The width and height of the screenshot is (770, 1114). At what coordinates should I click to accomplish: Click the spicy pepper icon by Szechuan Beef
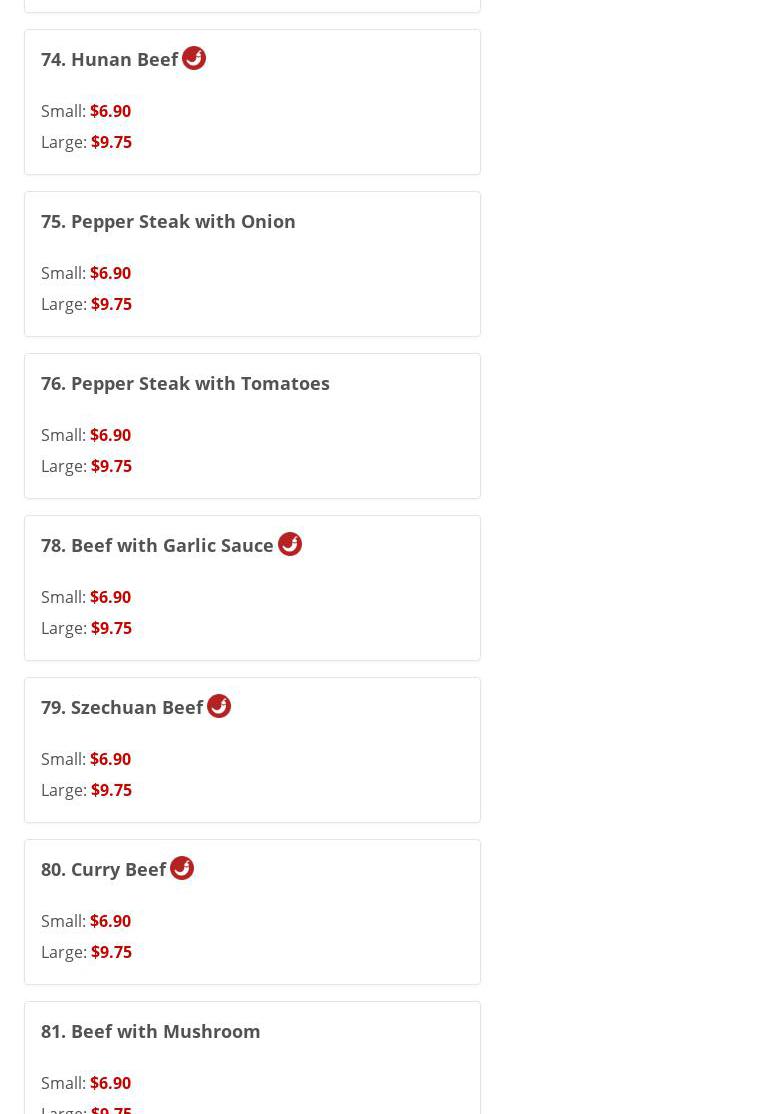(x=219, y=706)
